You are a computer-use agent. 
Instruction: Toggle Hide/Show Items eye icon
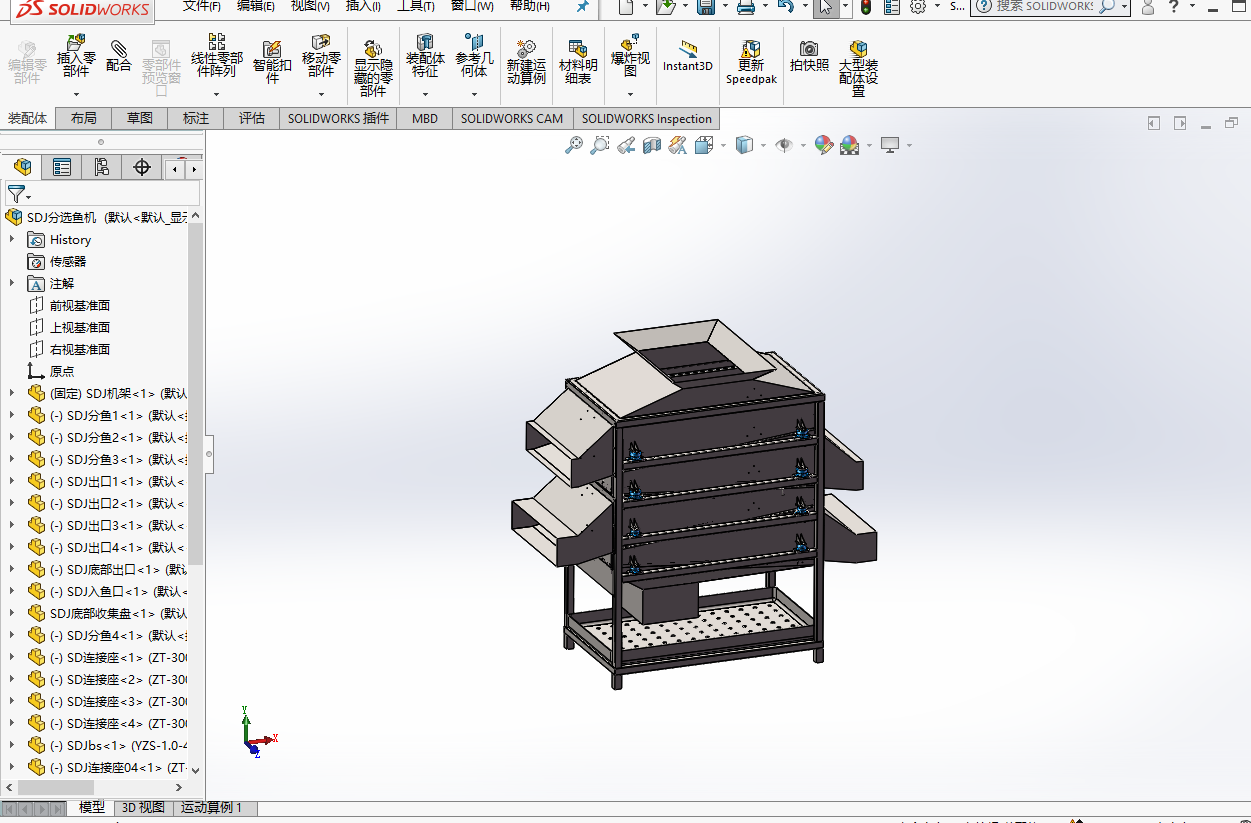coord(785,145)
